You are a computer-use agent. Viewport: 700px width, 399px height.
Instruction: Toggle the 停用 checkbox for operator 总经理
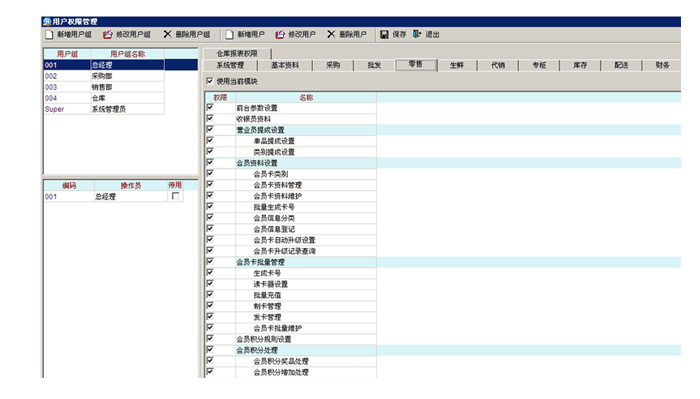(x=175, y=196)
